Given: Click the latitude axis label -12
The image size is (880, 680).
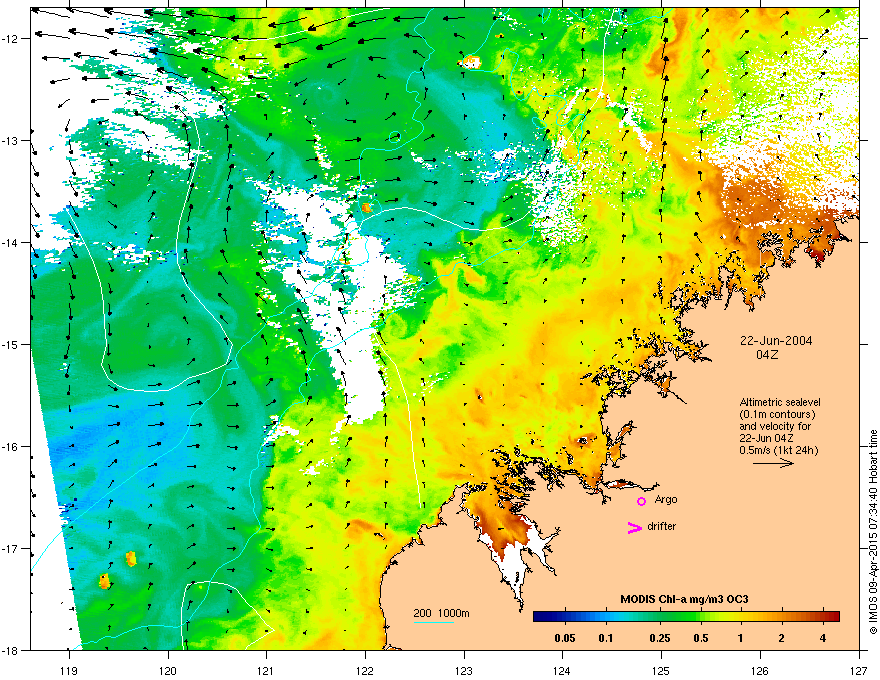Looking at the screenshot, I should pos(10,39).
